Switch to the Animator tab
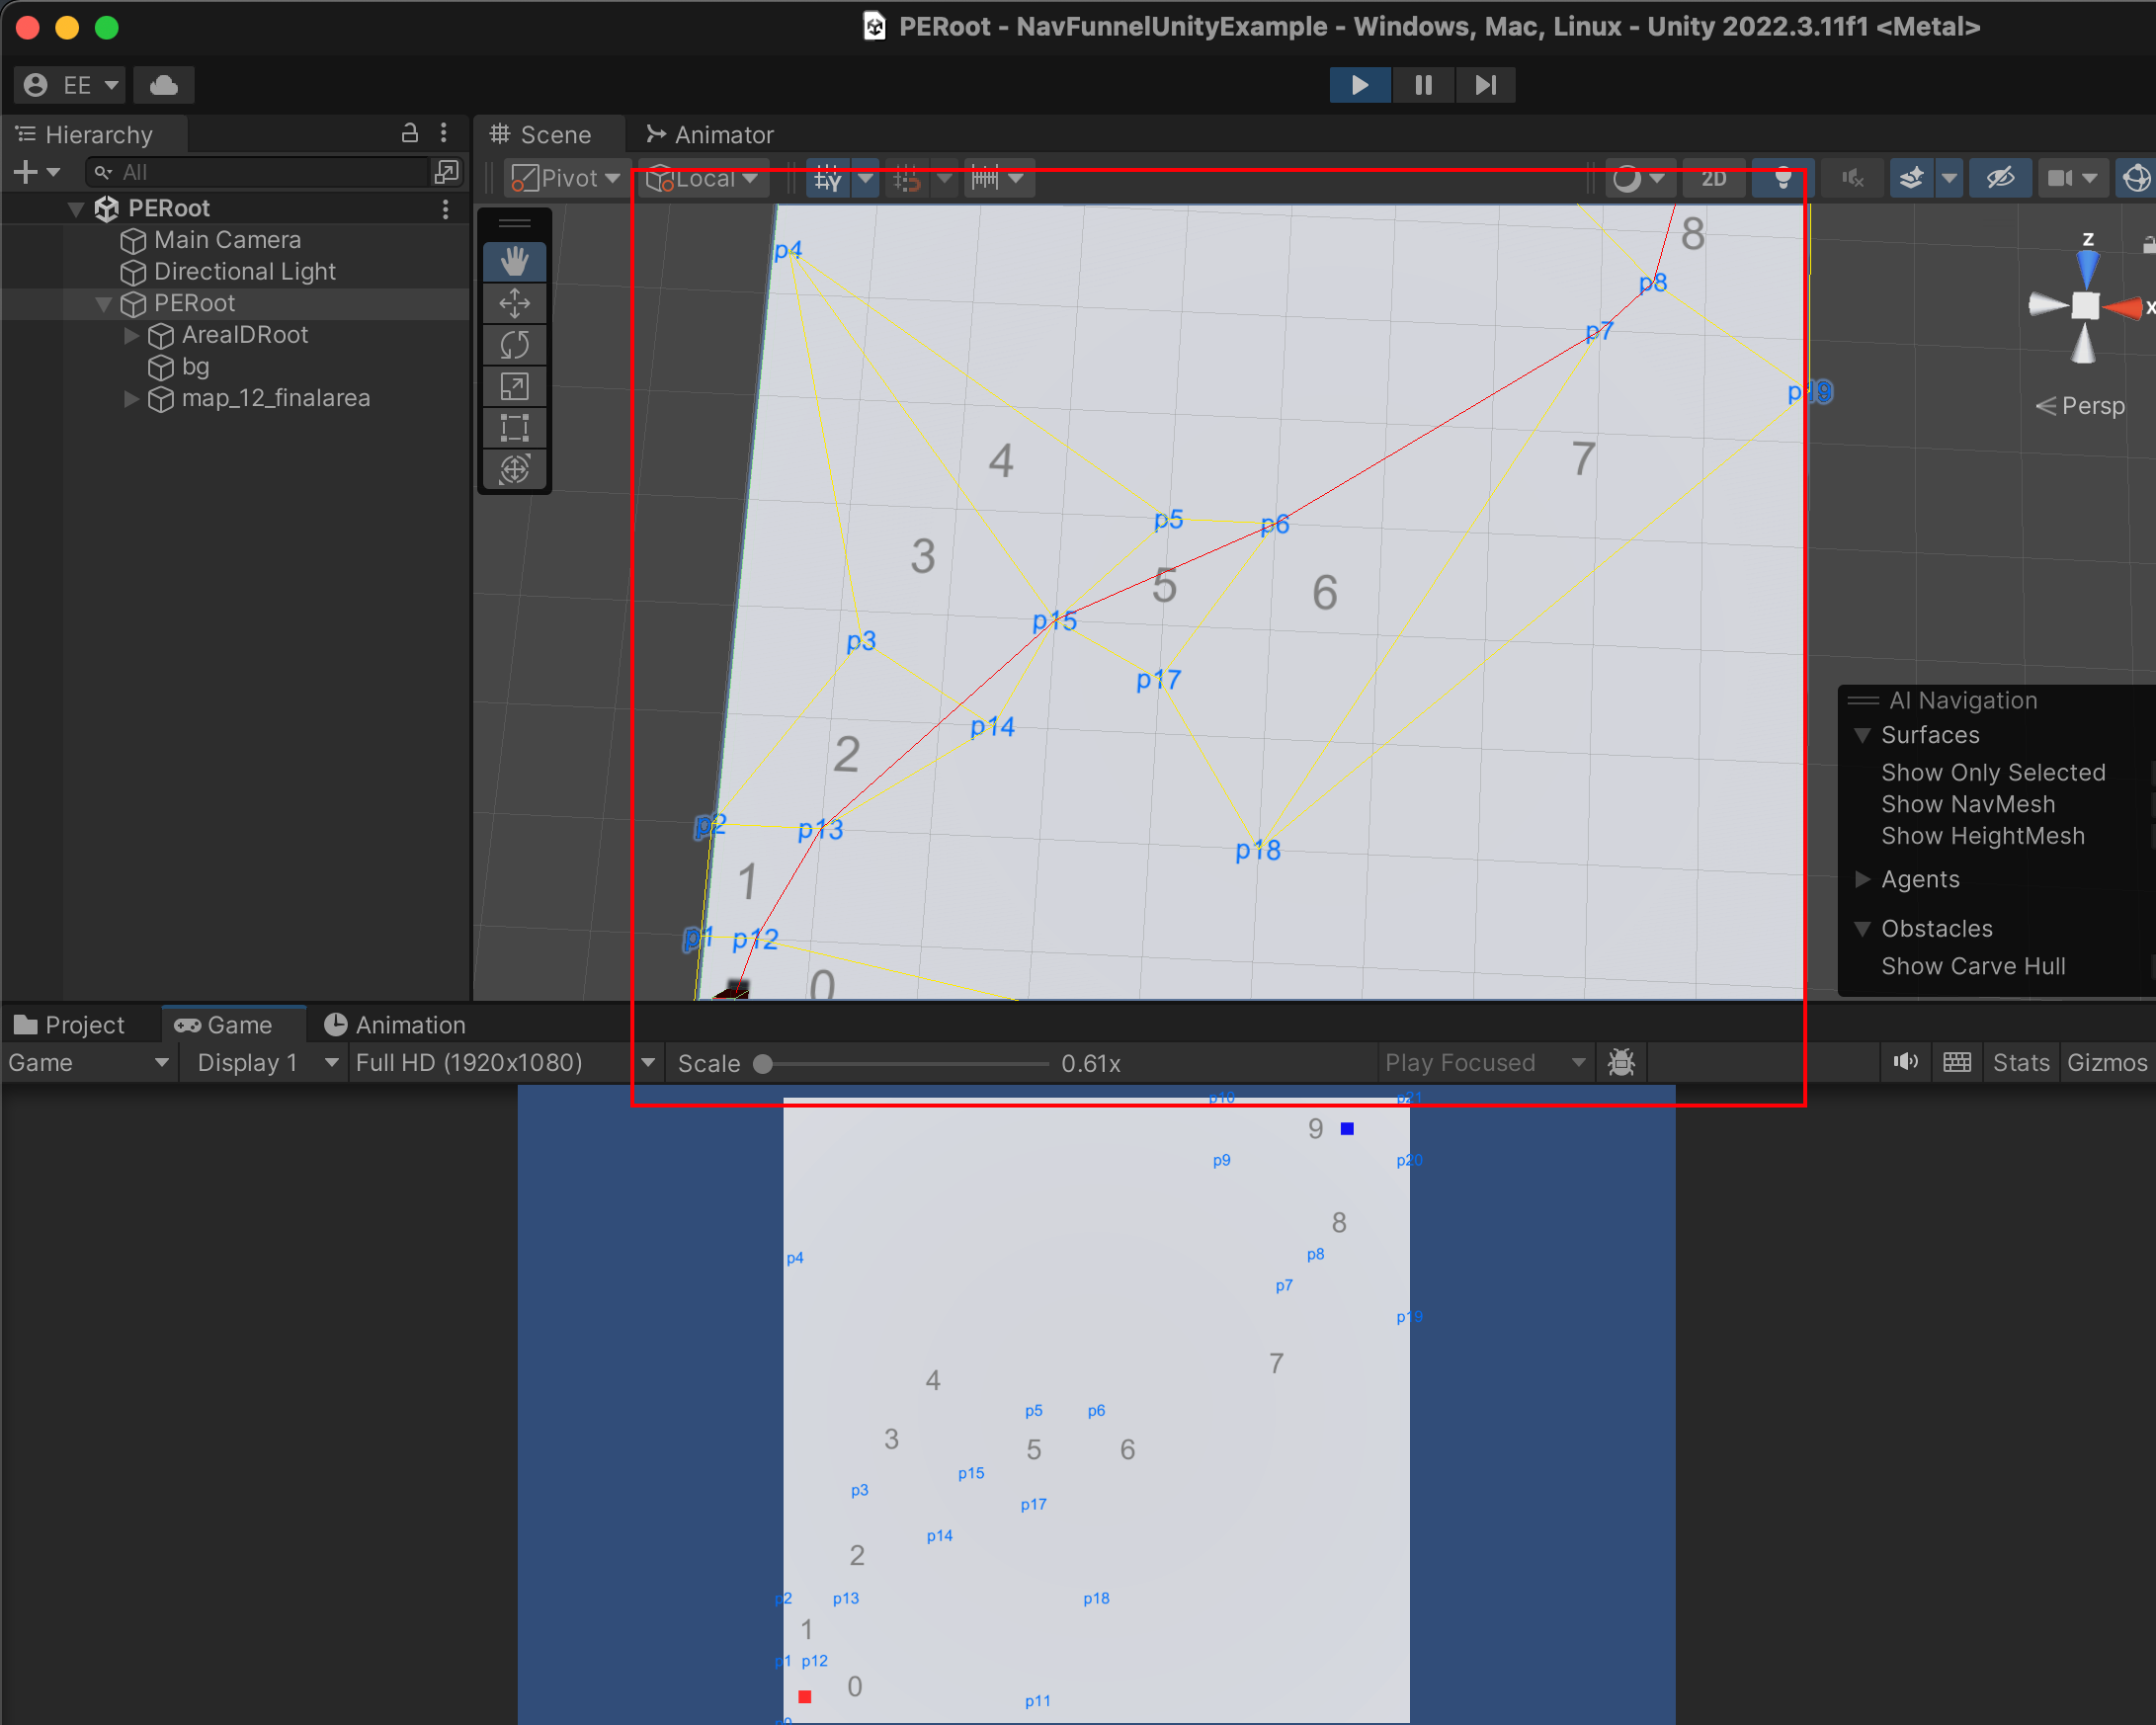 coord(710,134)
